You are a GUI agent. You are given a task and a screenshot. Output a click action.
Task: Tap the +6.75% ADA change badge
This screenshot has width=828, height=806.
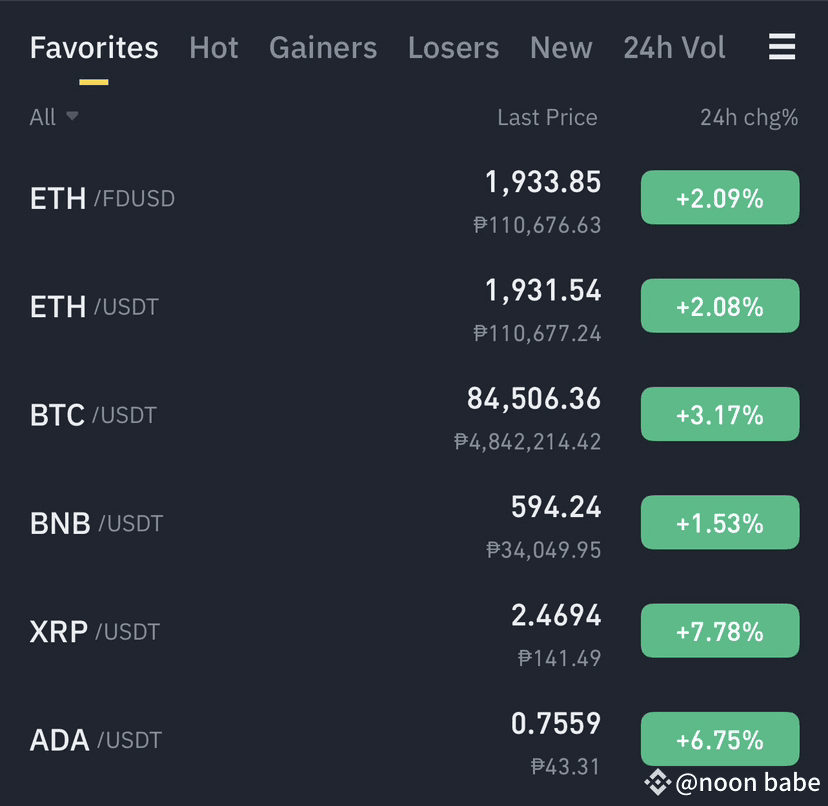(720, 739)
